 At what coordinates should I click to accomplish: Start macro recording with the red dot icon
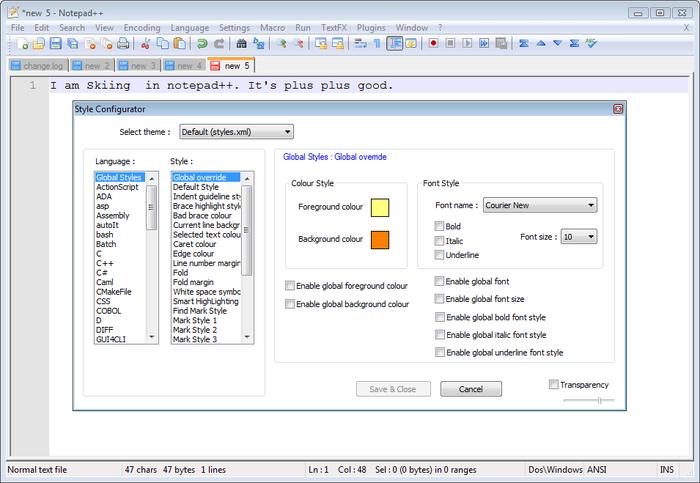click(433, 43)
